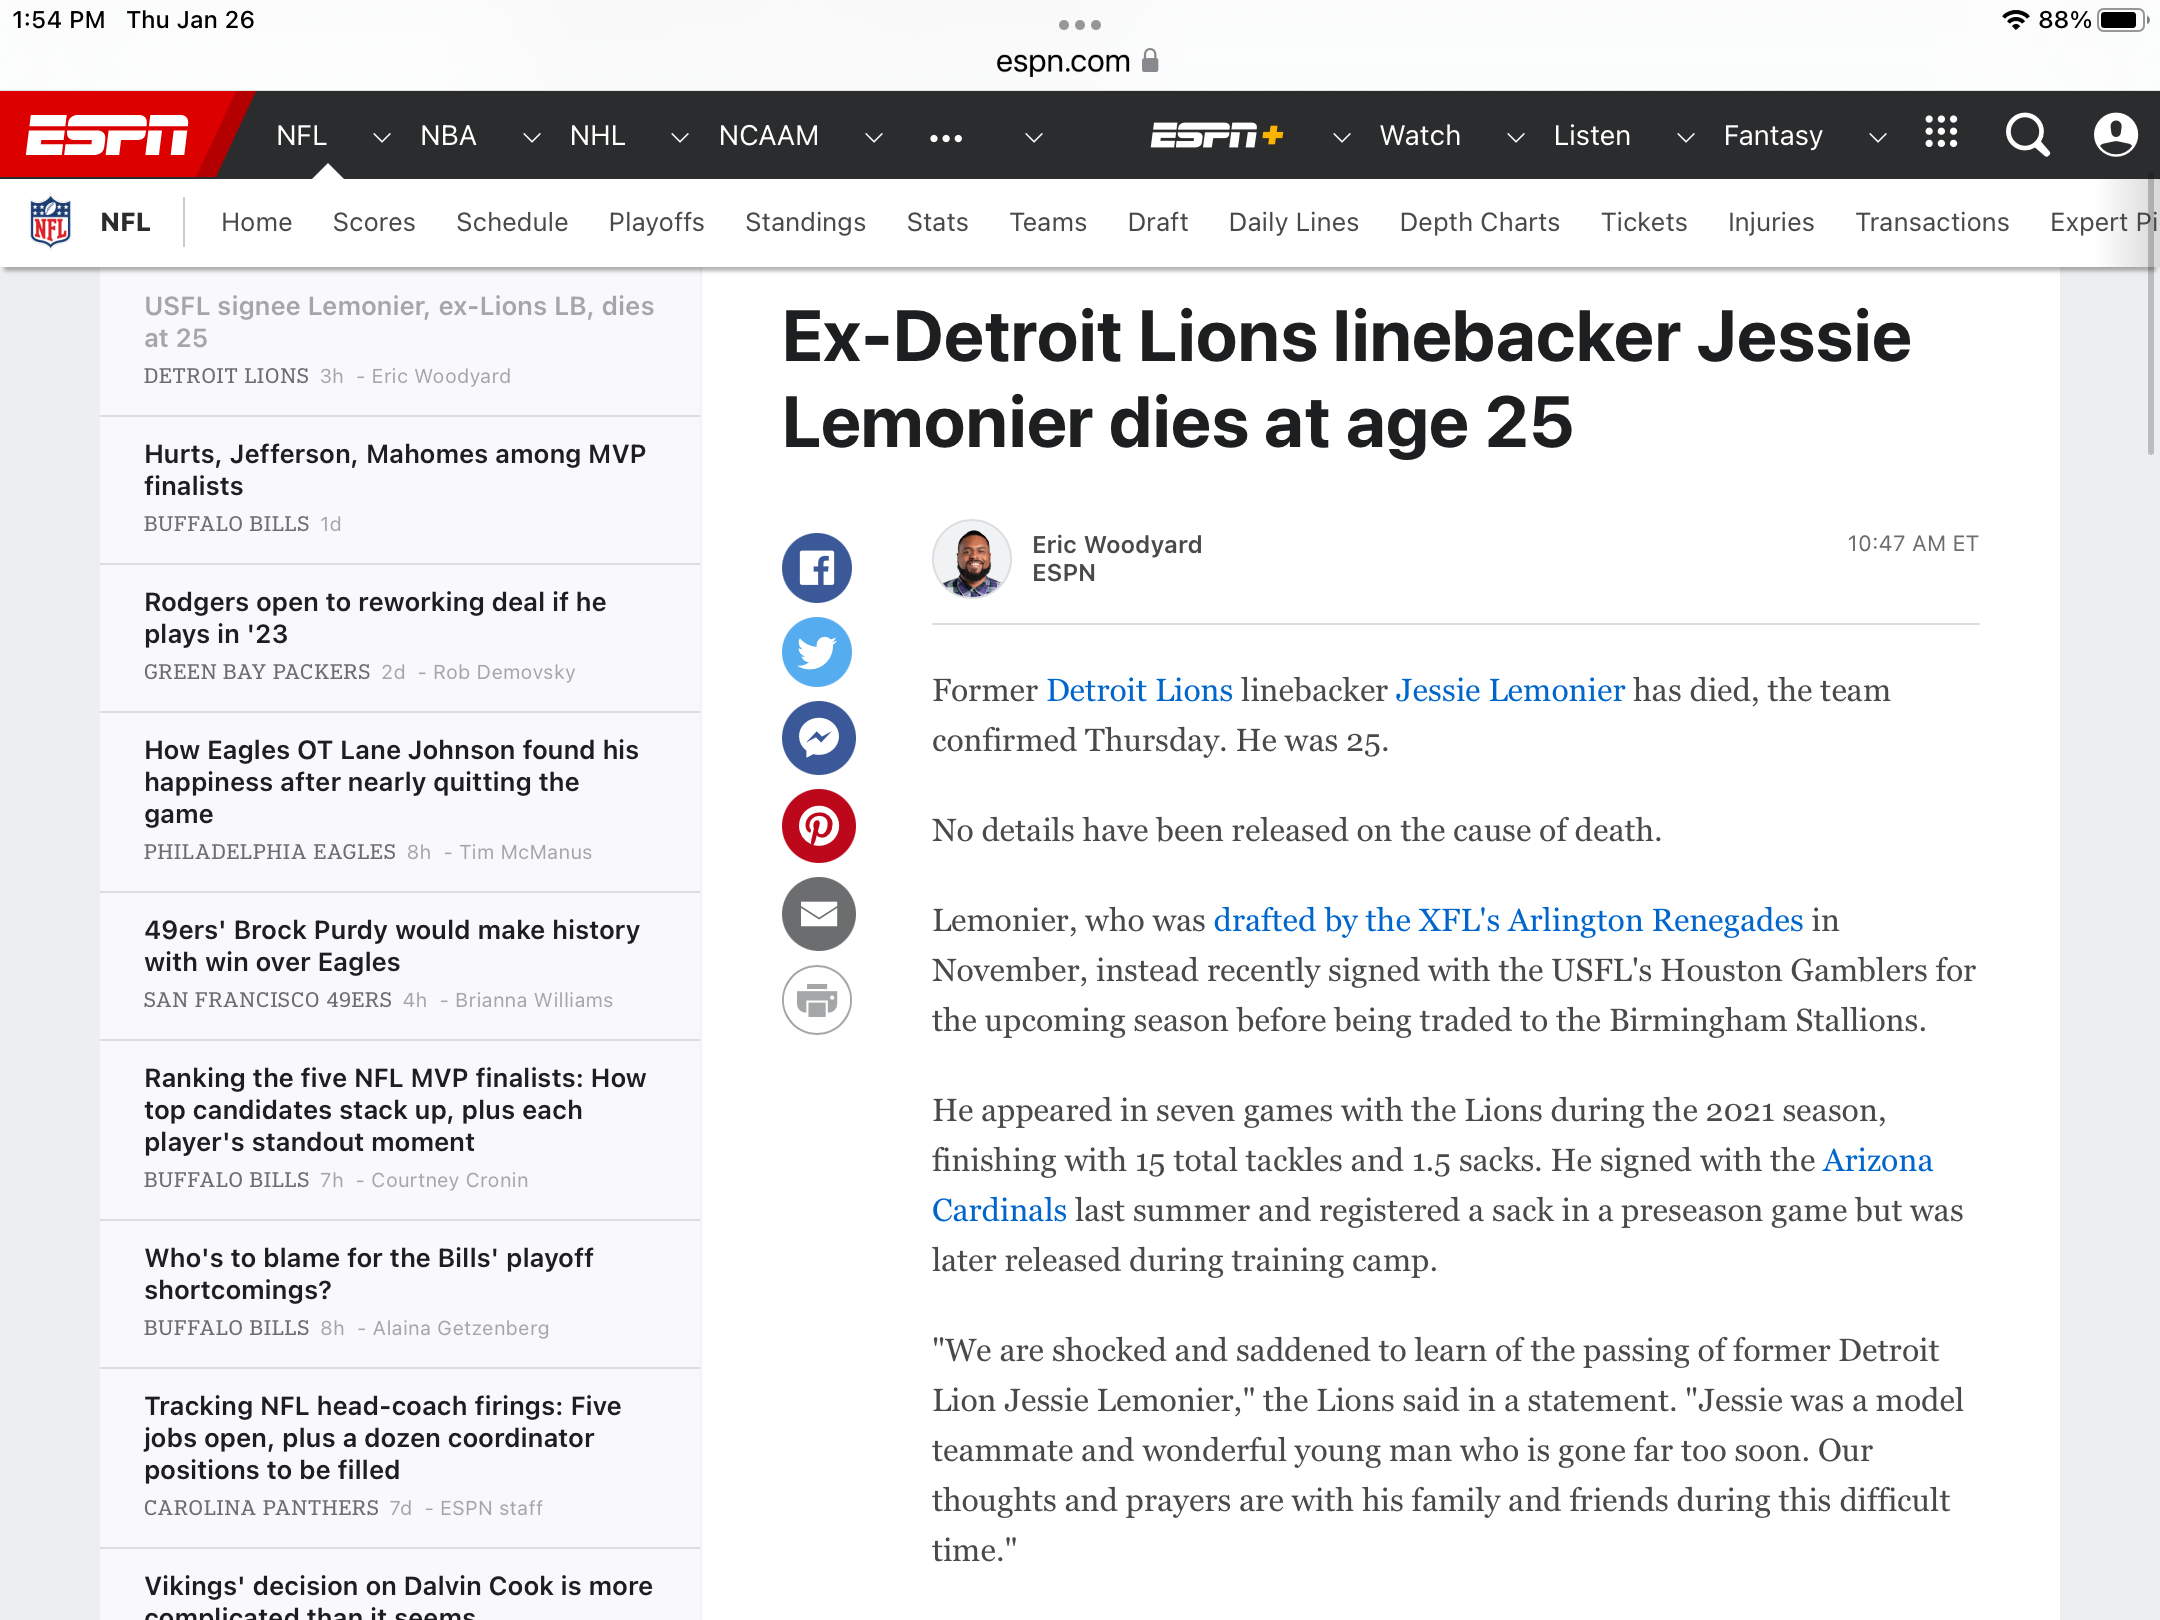This screenshot has height=1620, width=2160.
Task: Open the ESPN sites grid menu
Action: pos(1941,132)
